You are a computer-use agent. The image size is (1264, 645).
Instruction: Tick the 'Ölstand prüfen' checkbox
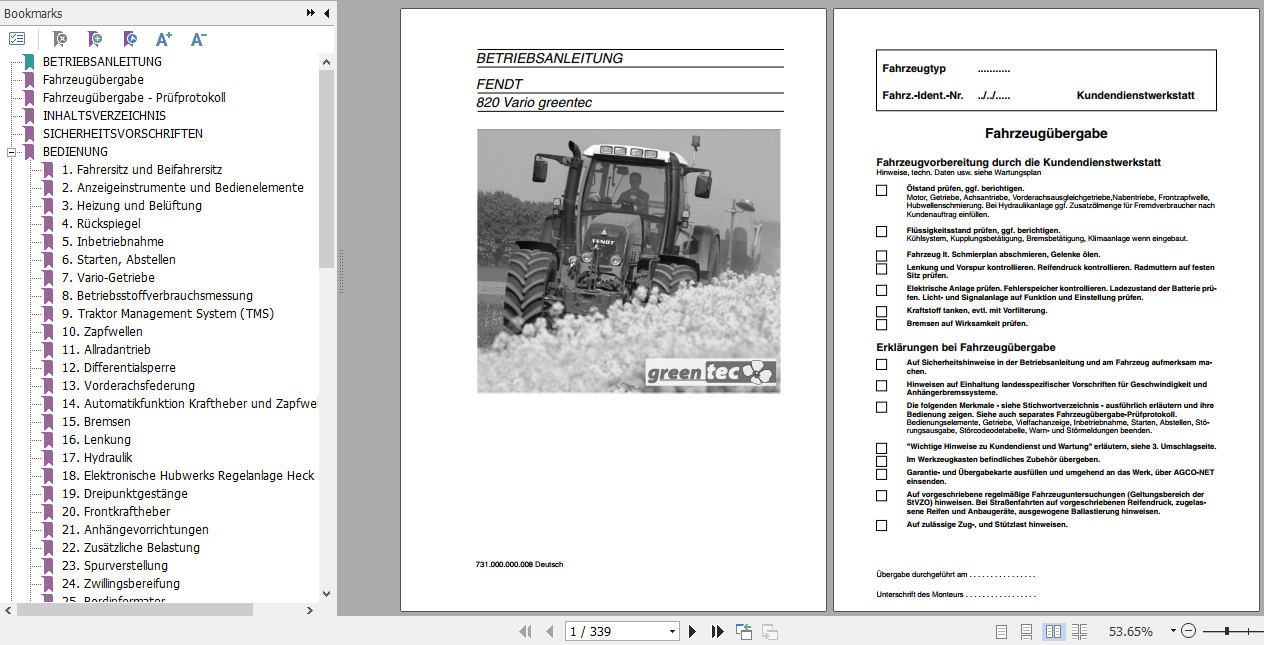(x=881, y=190)
